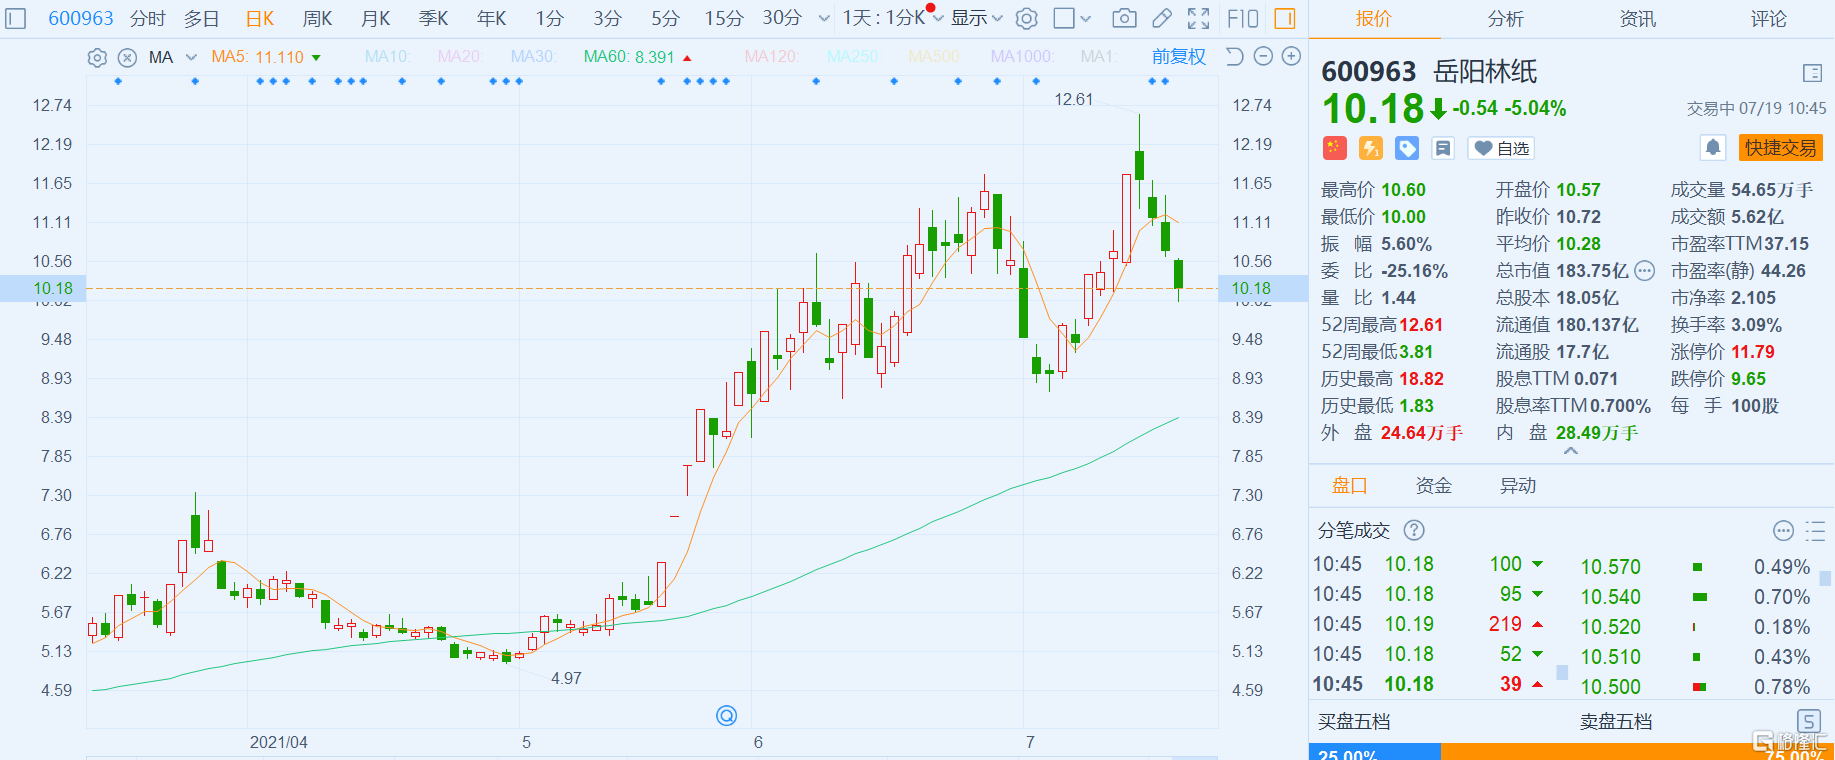The image size is (1835, 760).
Task: Zoom in the chart with plus icon
Action: 1291,57
